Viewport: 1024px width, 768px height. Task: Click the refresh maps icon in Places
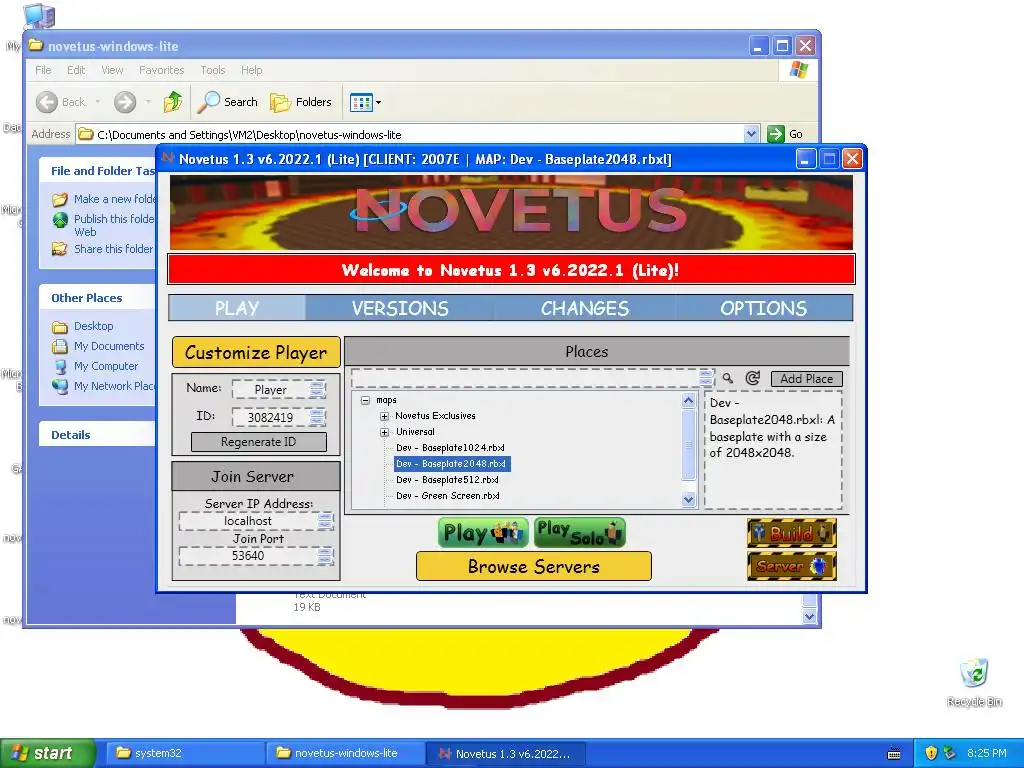point(752,378)
